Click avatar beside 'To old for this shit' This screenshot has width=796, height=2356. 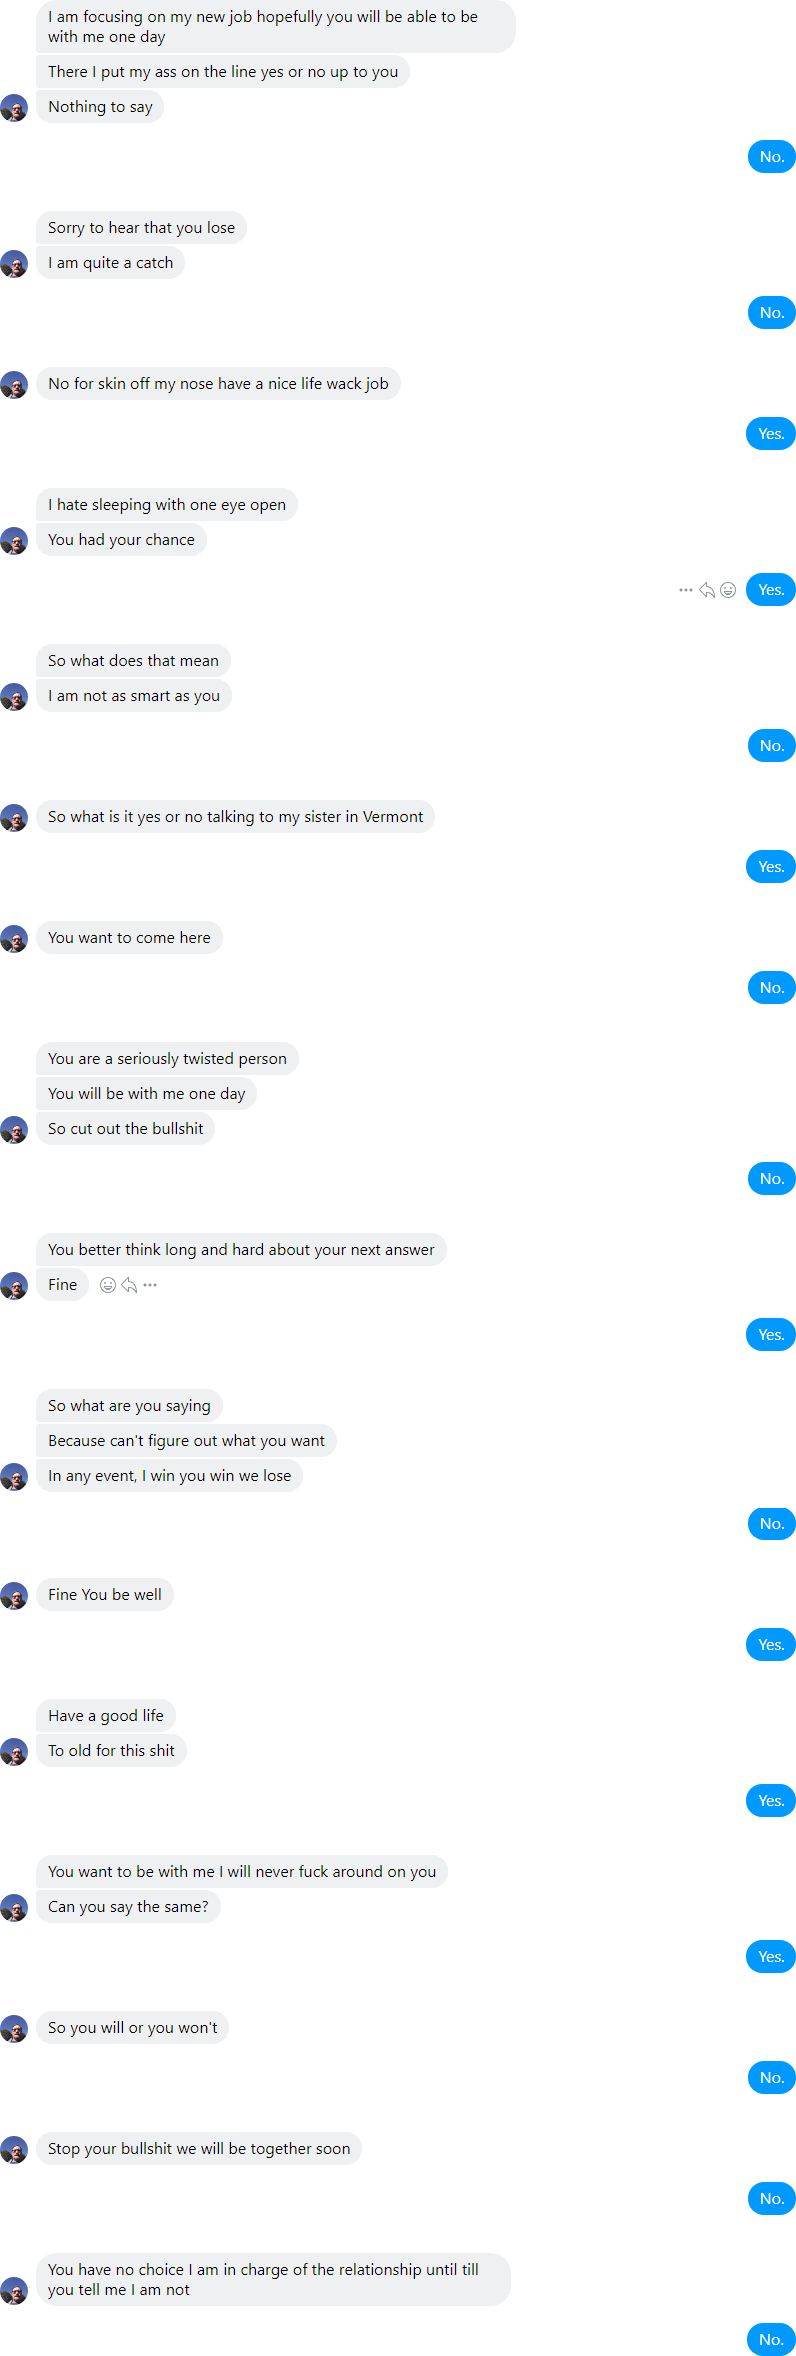tap(14, 1752)
